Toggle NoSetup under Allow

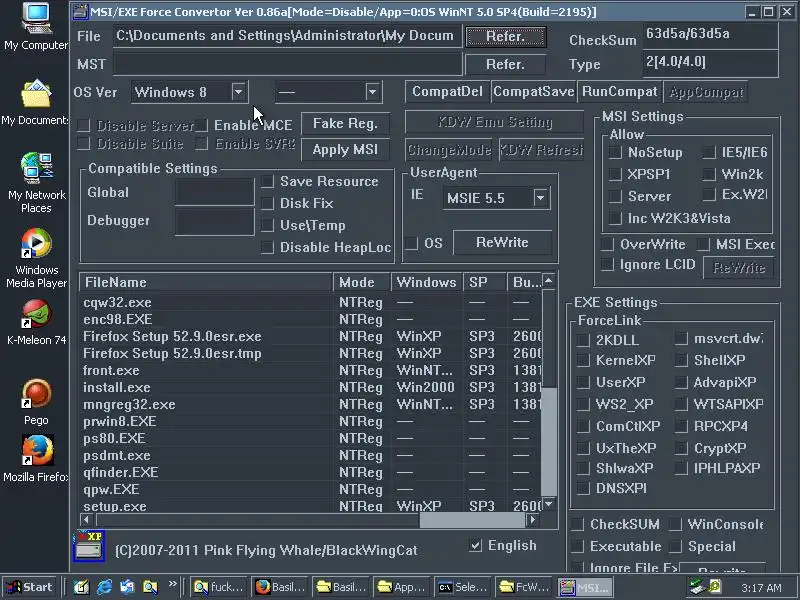click(615, 152)
